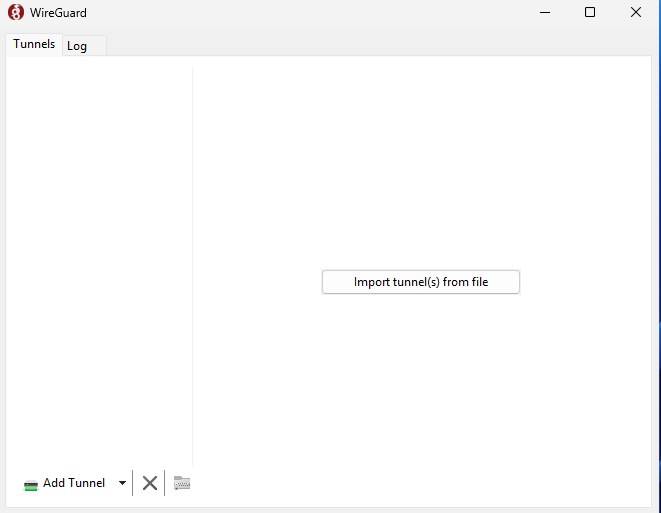The width and height of the screenshot is (661, 513).
Task: Maximize the WireGuard window
Action: [590, 13]
